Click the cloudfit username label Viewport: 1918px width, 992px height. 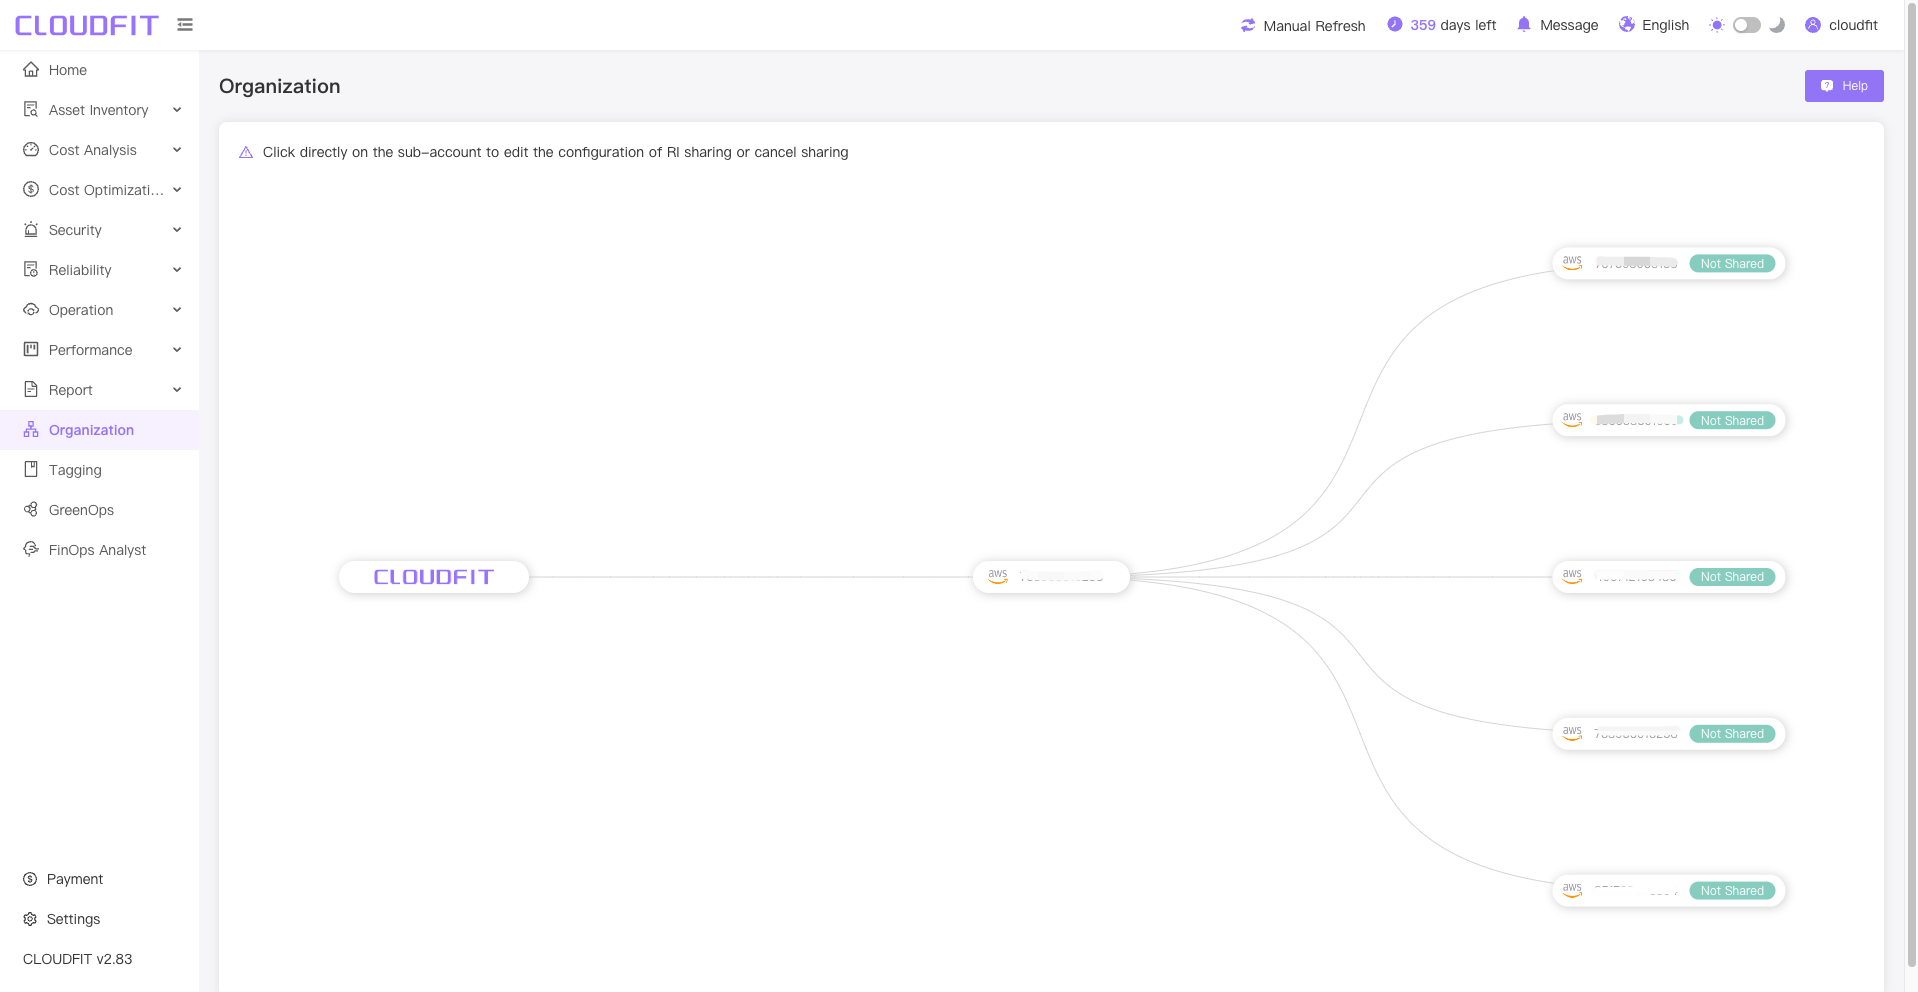pos(1853,25)
